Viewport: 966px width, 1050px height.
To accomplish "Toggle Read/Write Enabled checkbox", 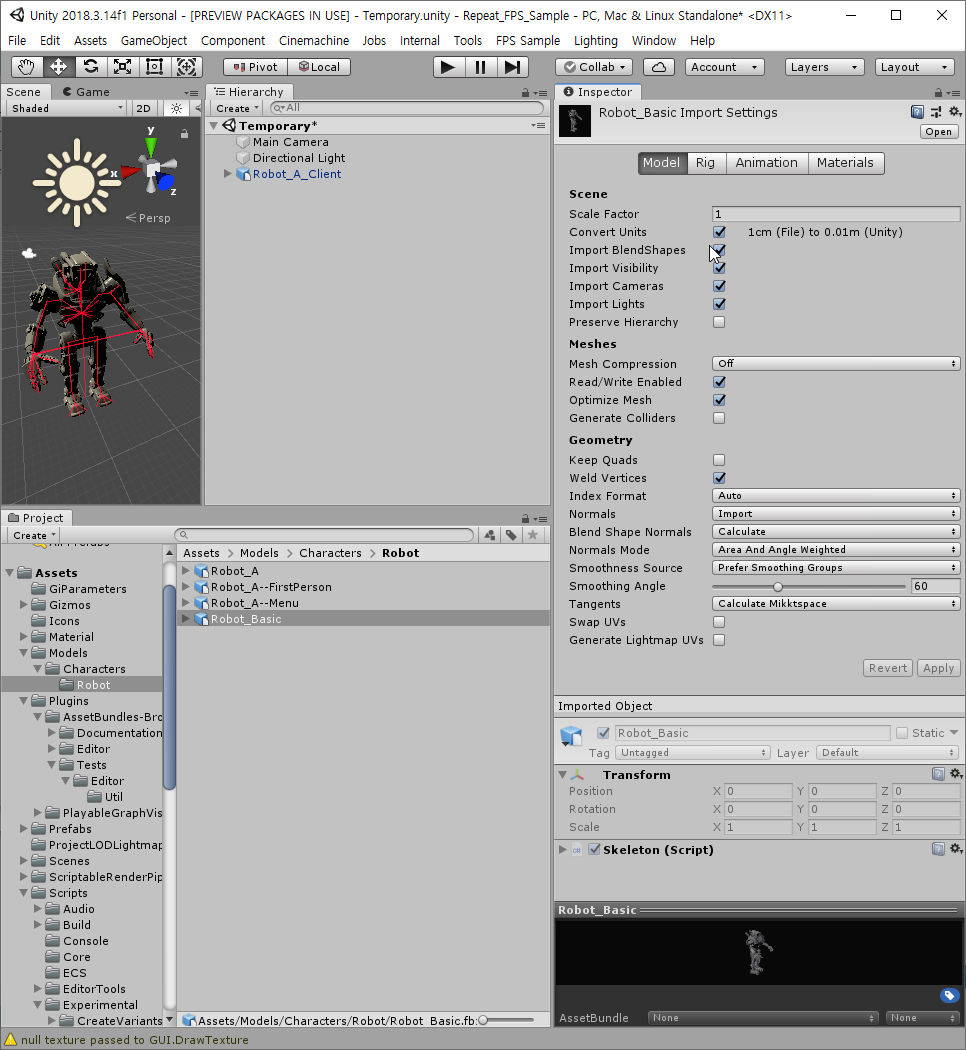I will click(x=719, y=382).
